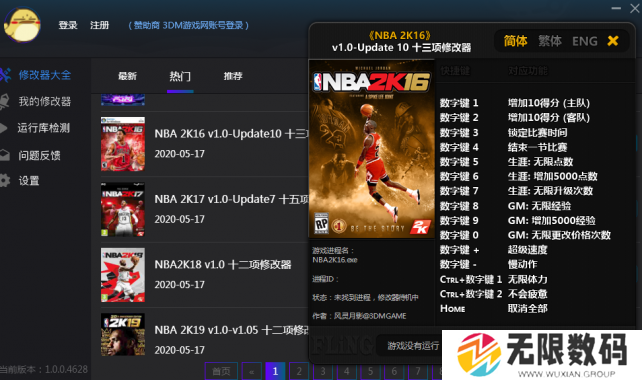Close the trainer panel with yellow X
The height and width of the screenshot is (380, 642).
coord(613,41)
